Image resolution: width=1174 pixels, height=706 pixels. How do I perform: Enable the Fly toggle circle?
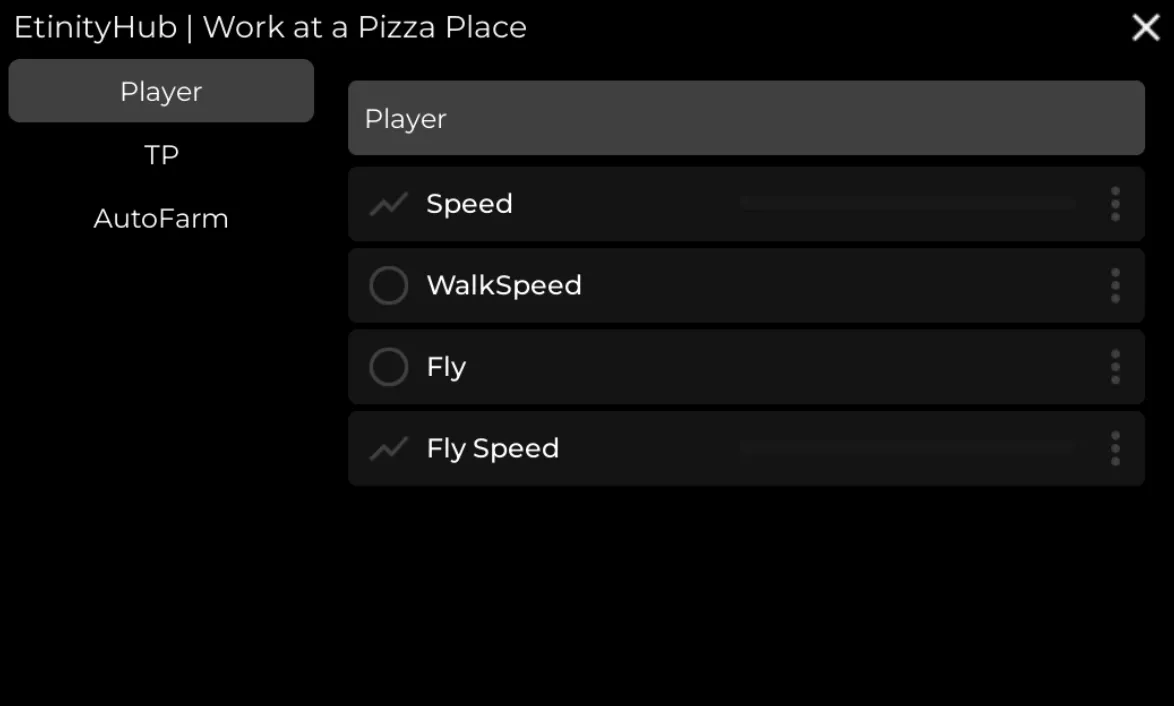click(x=389, y=367)
